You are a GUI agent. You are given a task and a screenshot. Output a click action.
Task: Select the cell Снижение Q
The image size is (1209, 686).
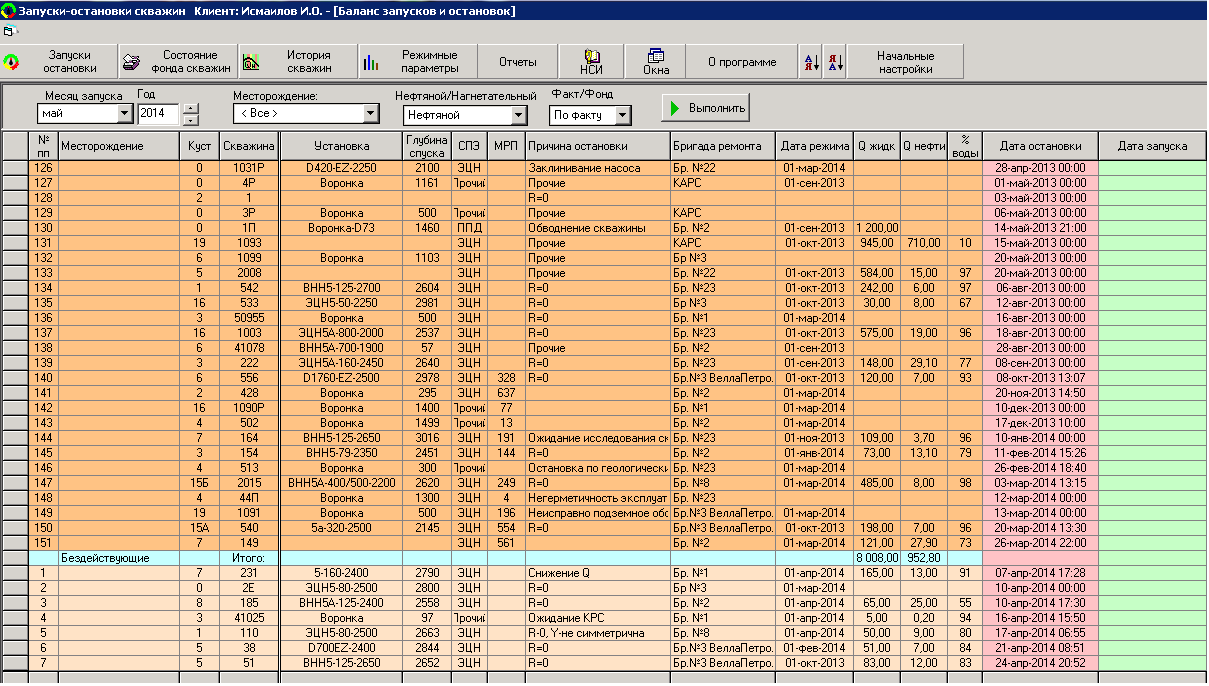click(598, 573)
